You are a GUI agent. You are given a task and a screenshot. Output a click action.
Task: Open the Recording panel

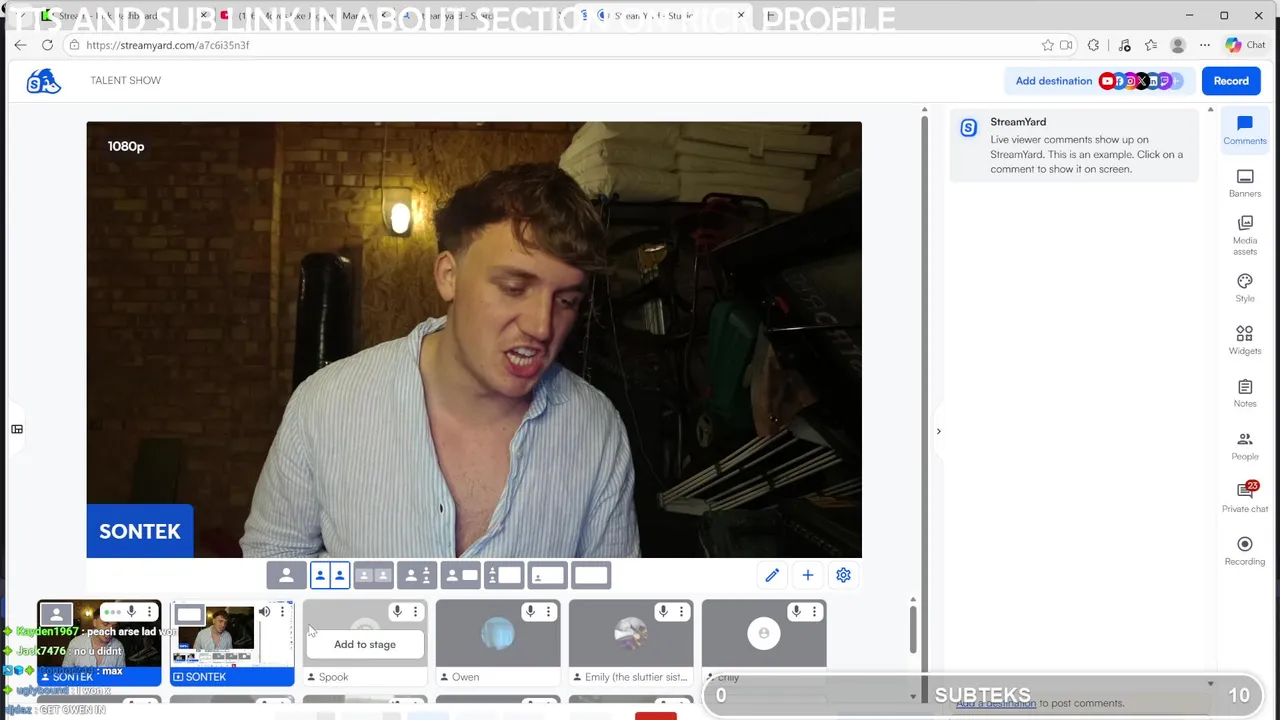click(x=1245, y=550)
